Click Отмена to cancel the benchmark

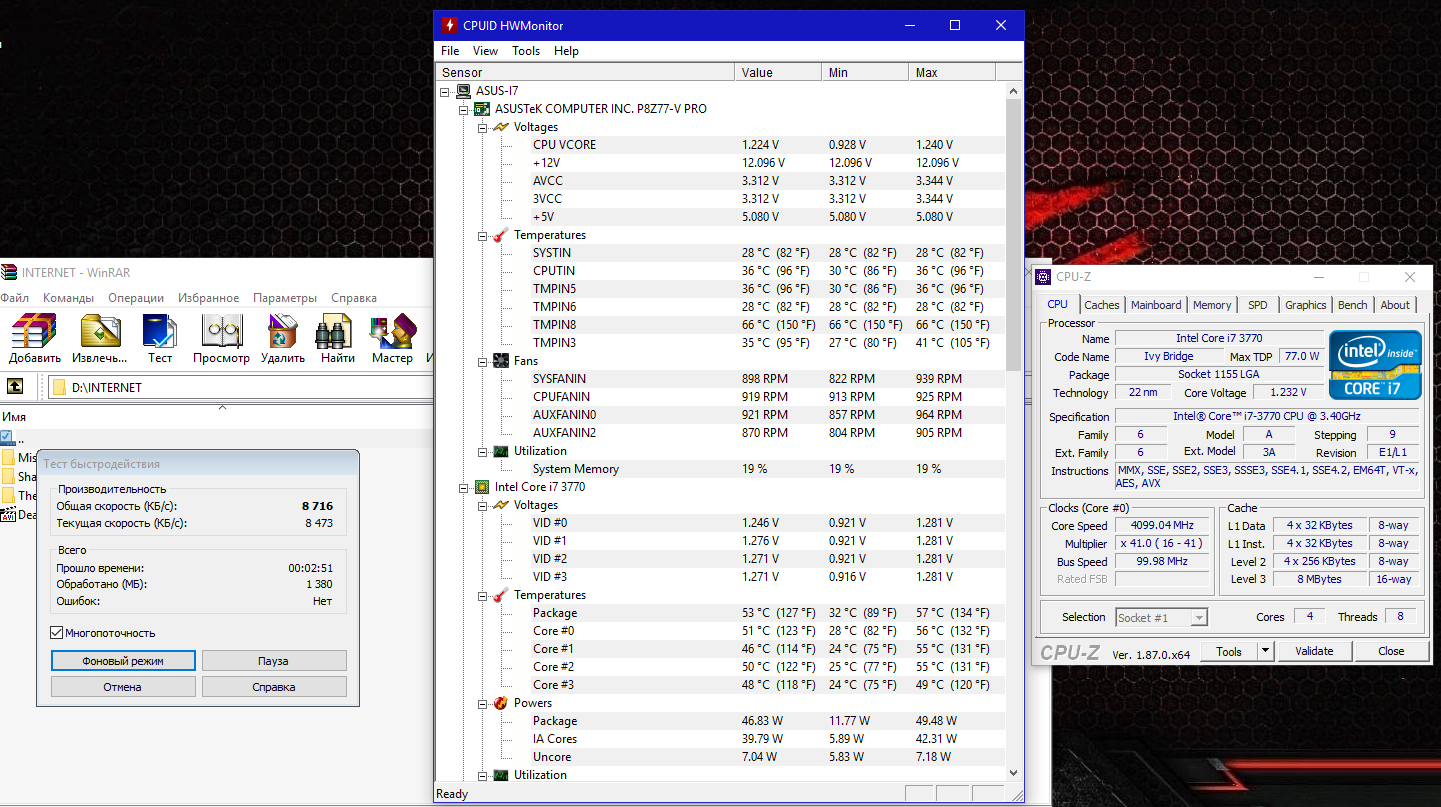(x=123, y=687)
